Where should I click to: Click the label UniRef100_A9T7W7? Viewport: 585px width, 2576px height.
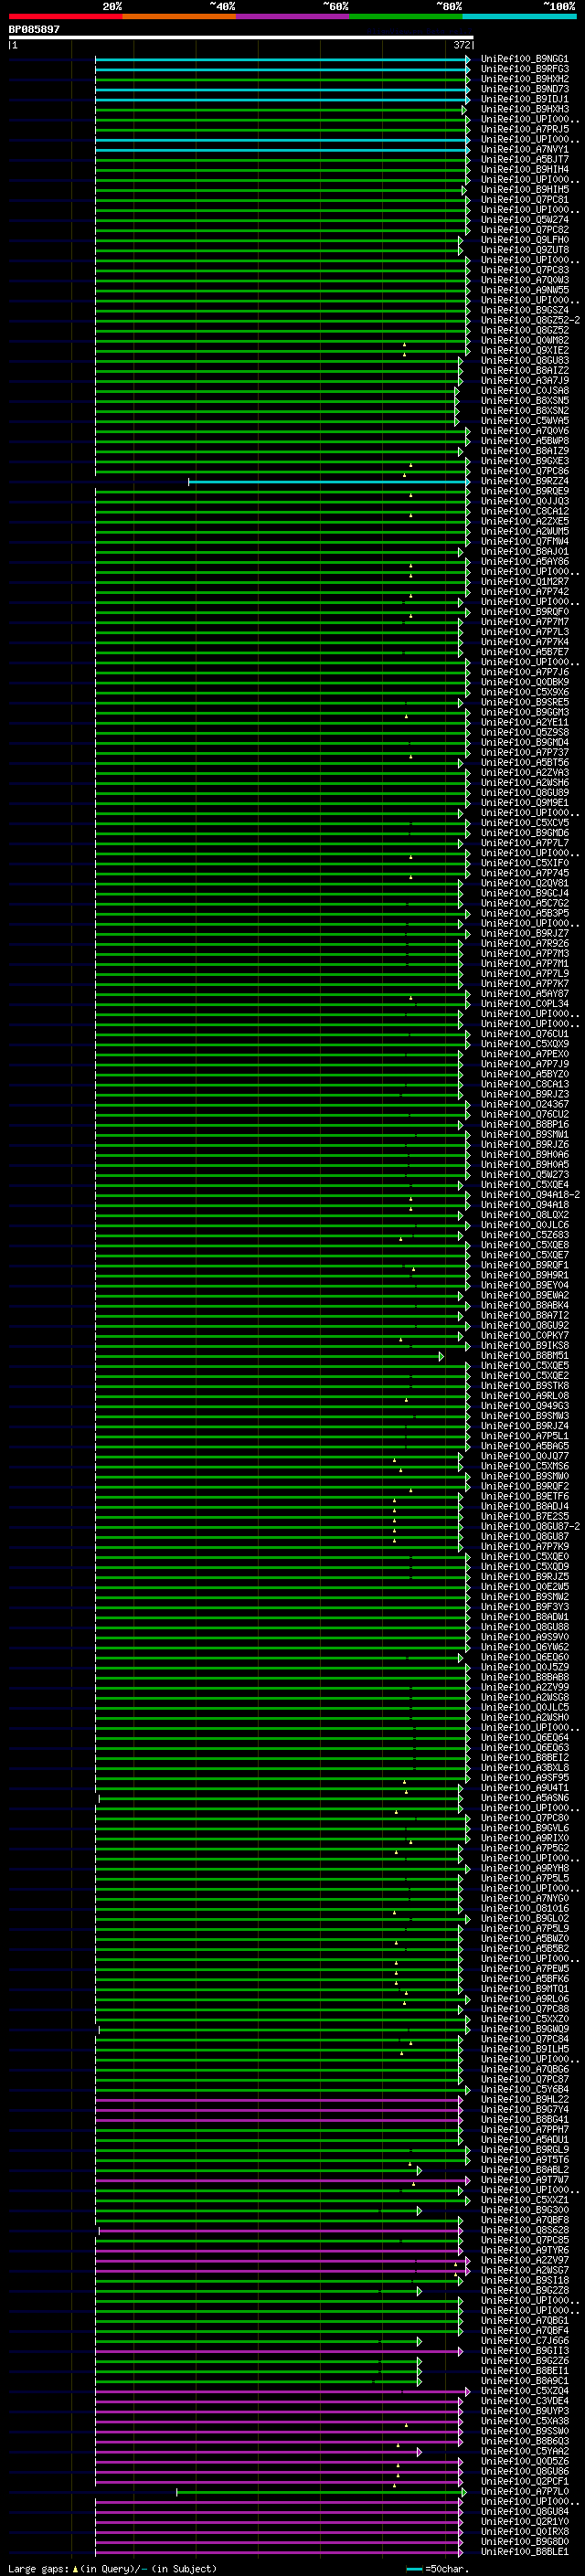click(524, 2179)
